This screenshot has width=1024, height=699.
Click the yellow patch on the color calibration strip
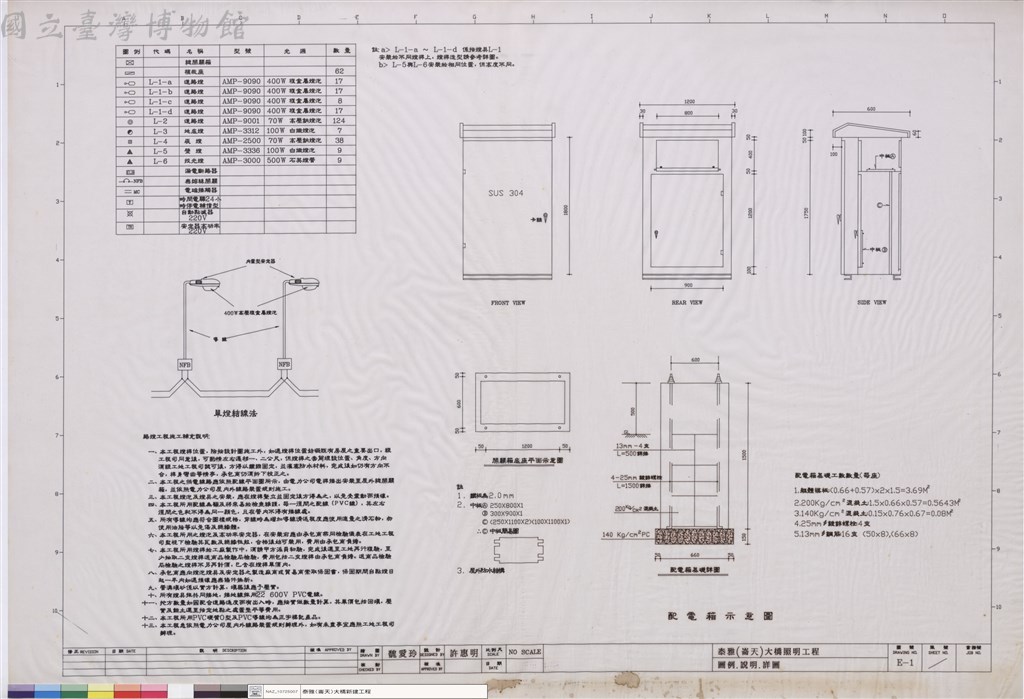101,691
